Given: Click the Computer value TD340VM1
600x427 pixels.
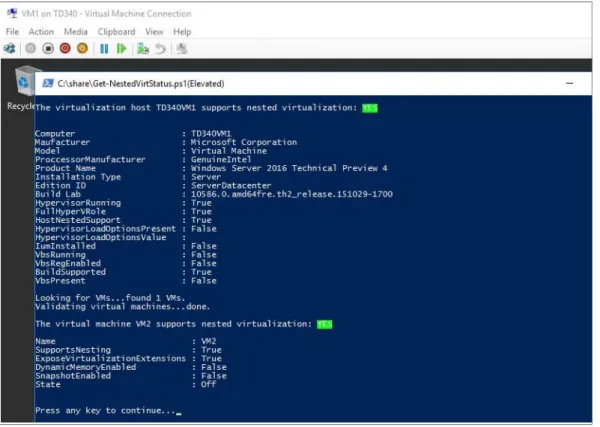Looking at the screenshot, I should 211,134.
